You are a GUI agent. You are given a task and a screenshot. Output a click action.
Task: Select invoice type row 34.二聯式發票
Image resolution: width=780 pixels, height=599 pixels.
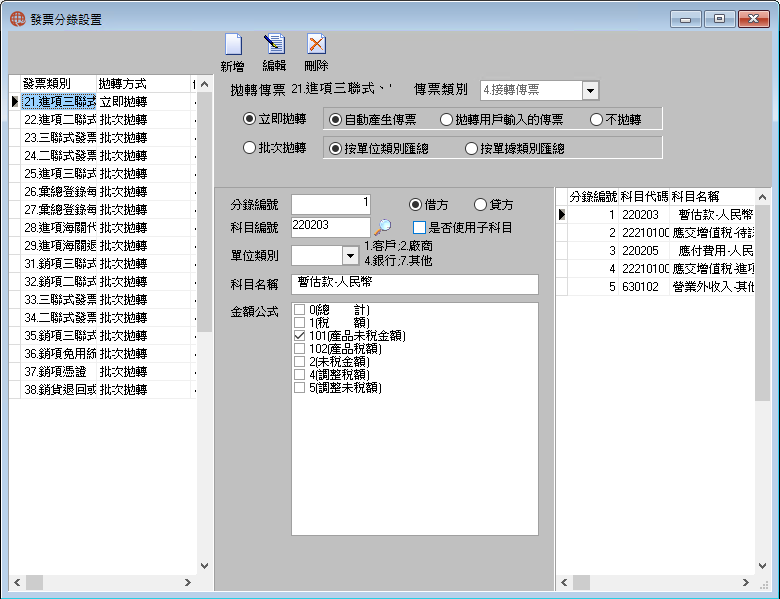coord(102,317)
